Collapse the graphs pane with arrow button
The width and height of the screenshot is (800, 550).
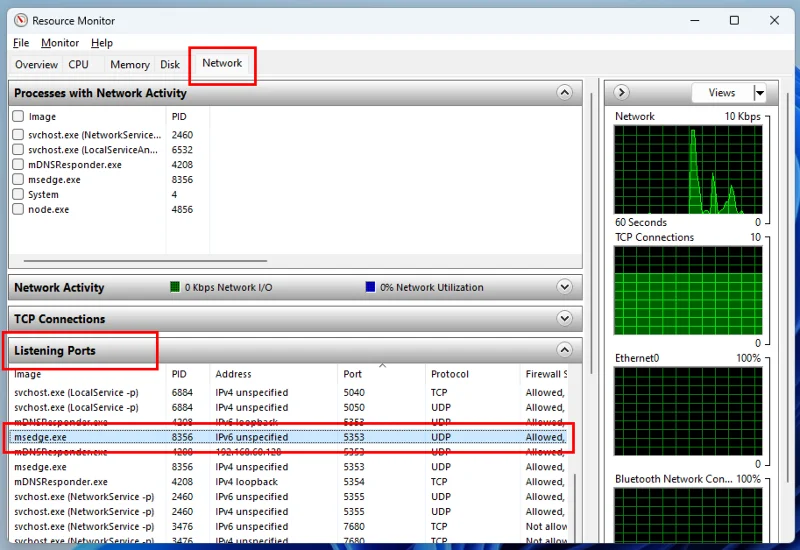pyautogui.click(x=621, y=92)
